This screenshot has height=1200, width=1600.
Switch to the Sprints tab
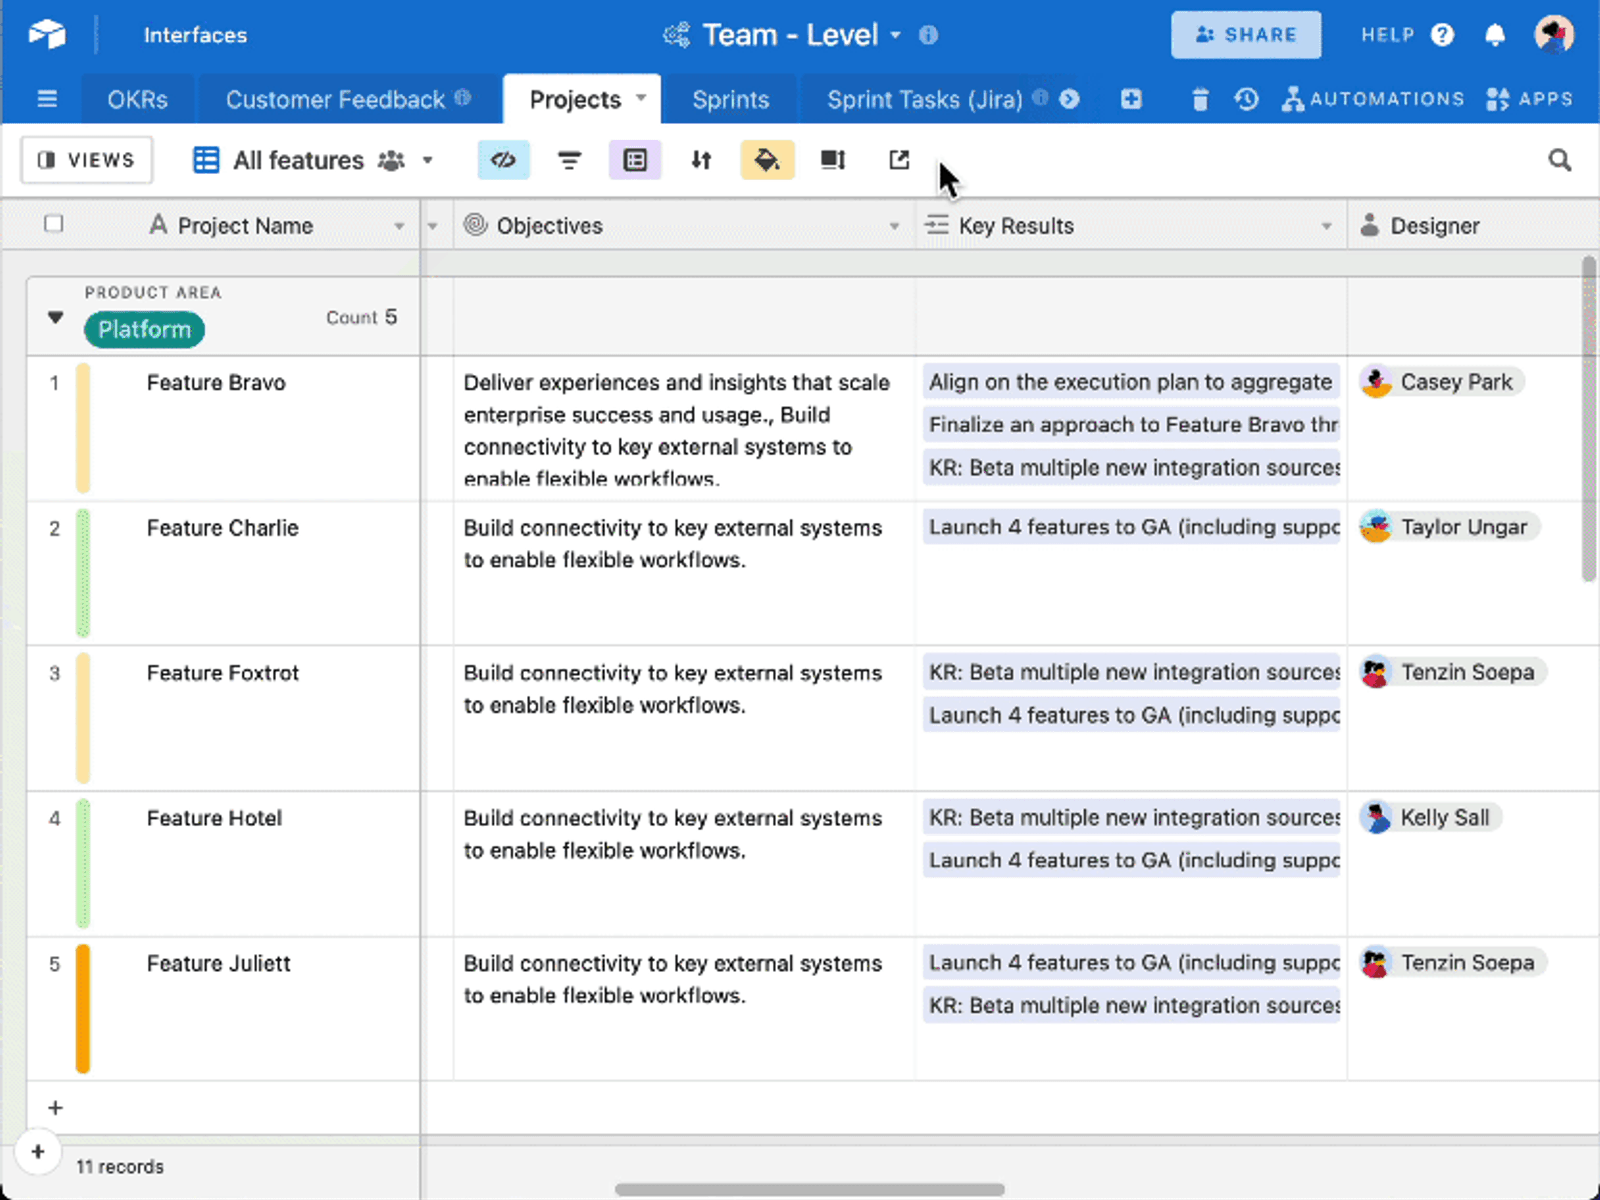[731, 100]
